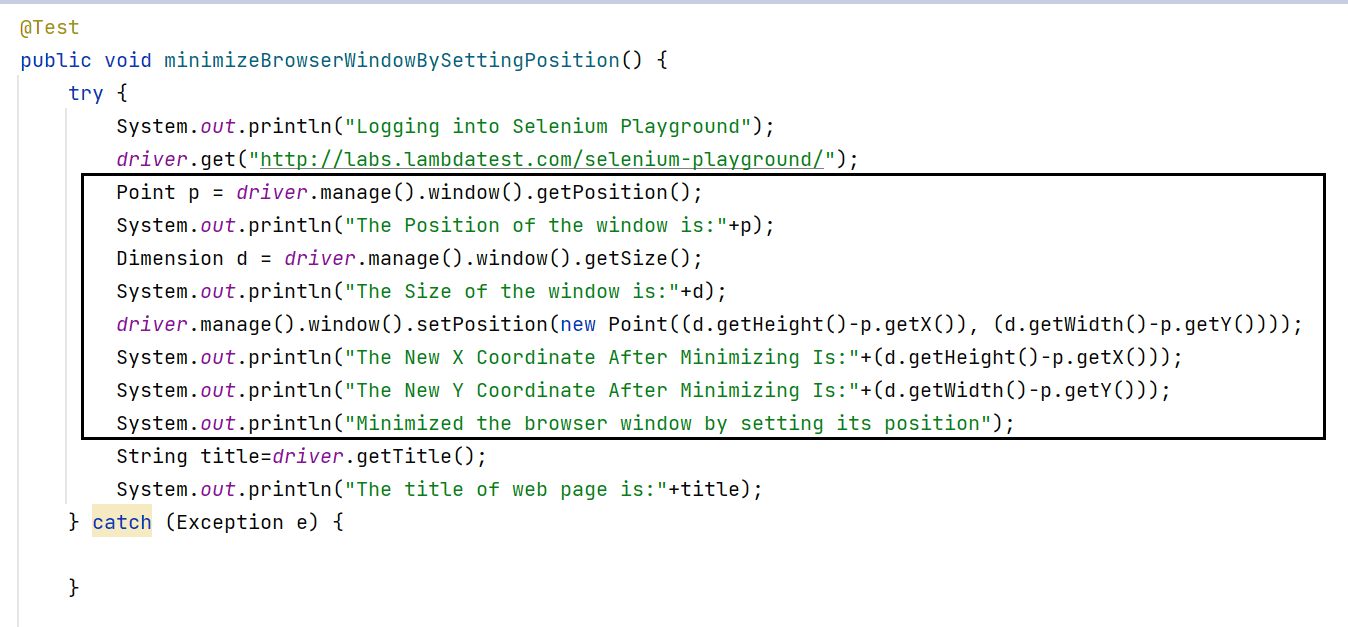Click "The New Y Coordinate After Minimizing Is:" string

tap(603, 390)
